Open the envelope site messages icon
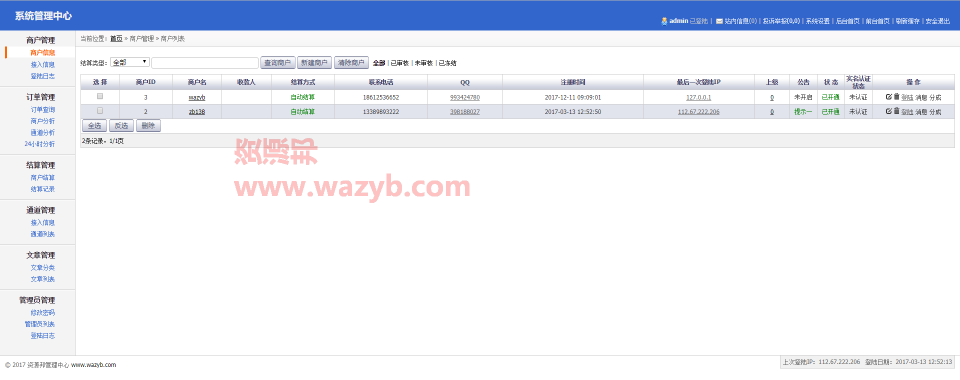This screenshot has height=380, width=960. coord(719,21)
